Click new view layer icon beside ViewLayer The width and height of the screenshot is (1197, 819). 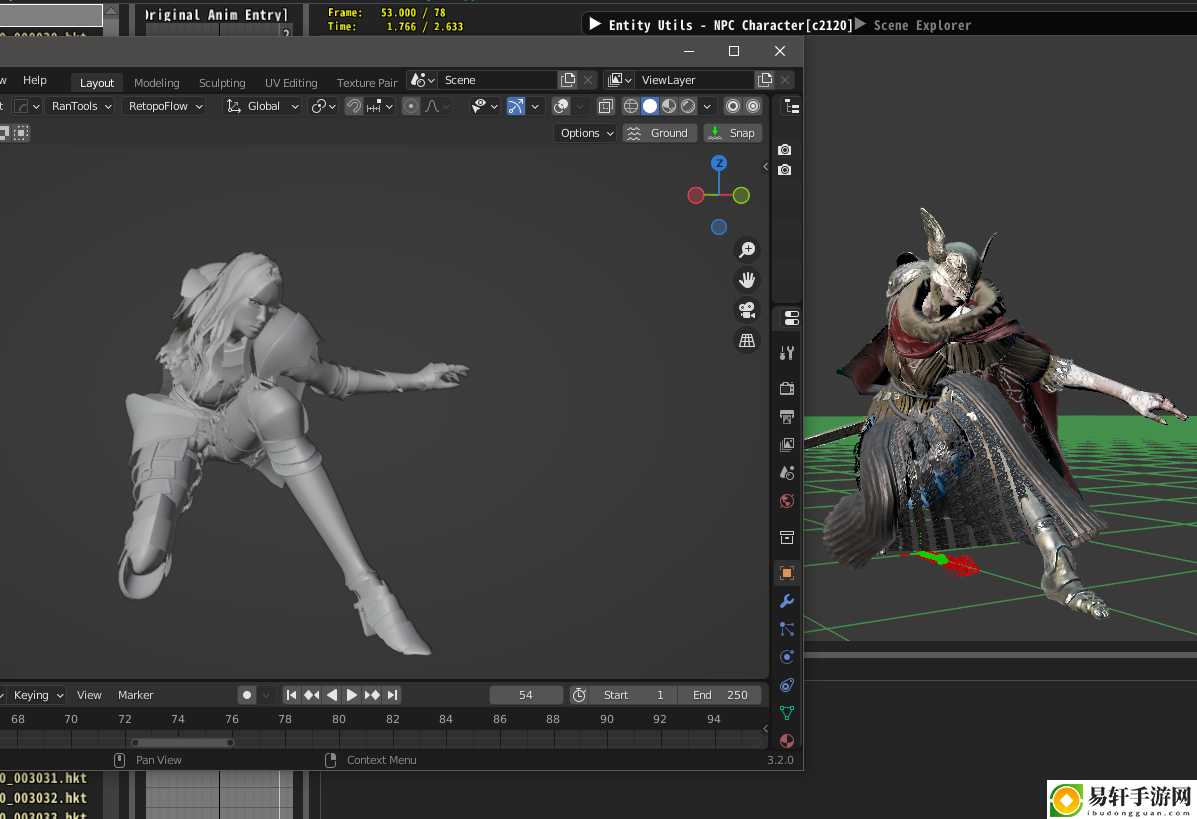765,80
